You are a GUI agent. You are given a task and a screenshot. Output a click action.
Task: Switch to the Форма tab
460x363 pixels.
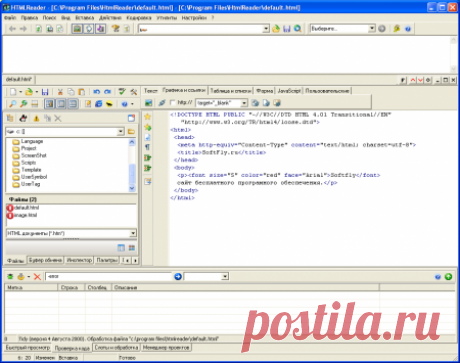[x=265, y=91]
